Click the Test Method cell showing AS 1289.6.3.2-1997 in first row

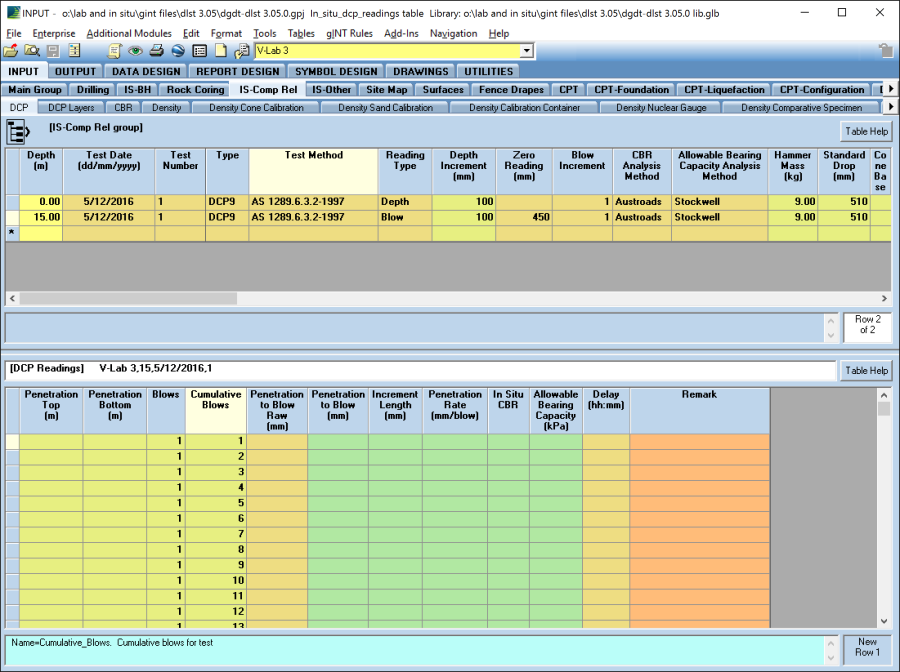[x=313, y=201]
